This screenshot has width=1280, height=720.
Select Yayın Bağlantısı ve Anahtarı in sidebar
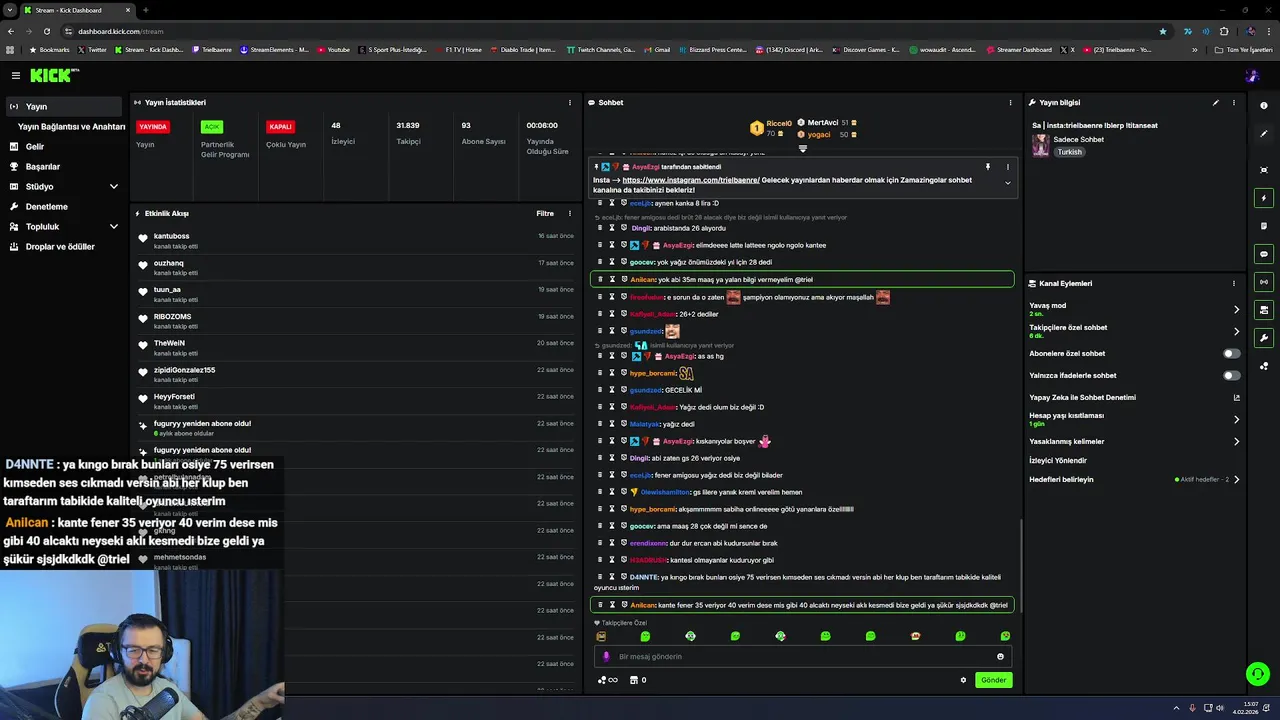click(x=71, y=127)
